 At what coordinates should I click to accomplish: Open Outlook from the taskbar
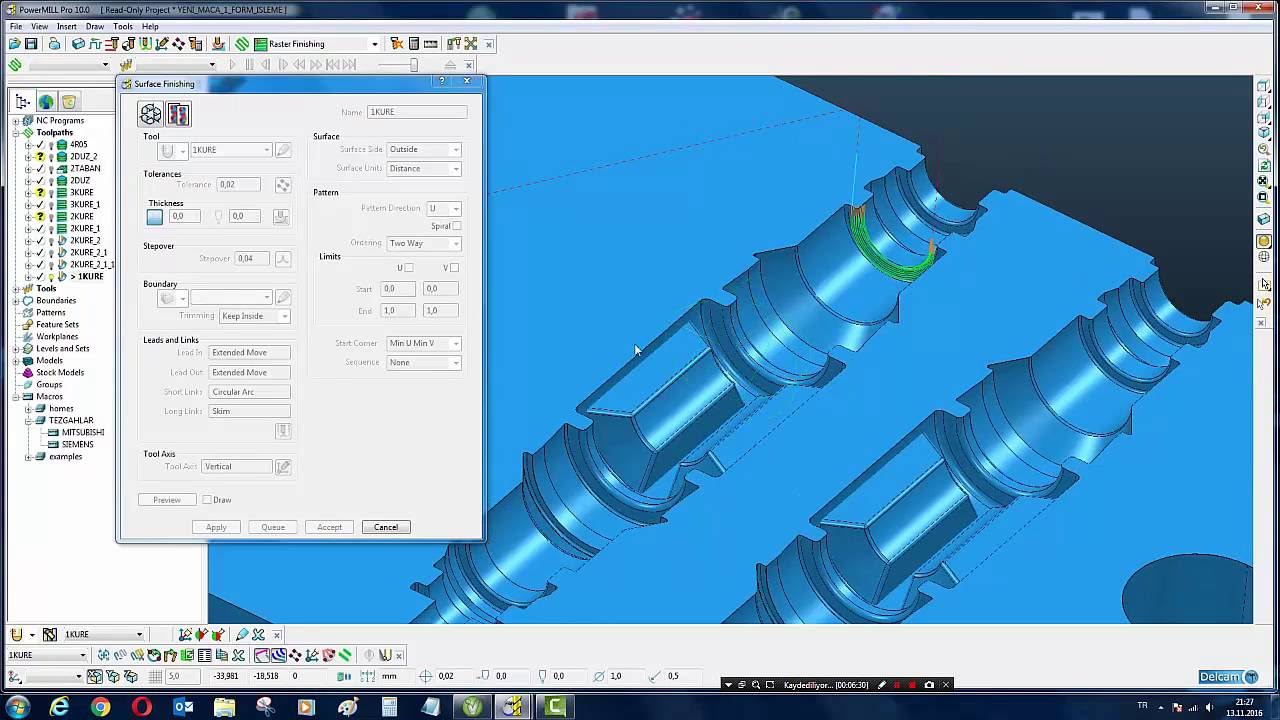click(x=183, y=707)
